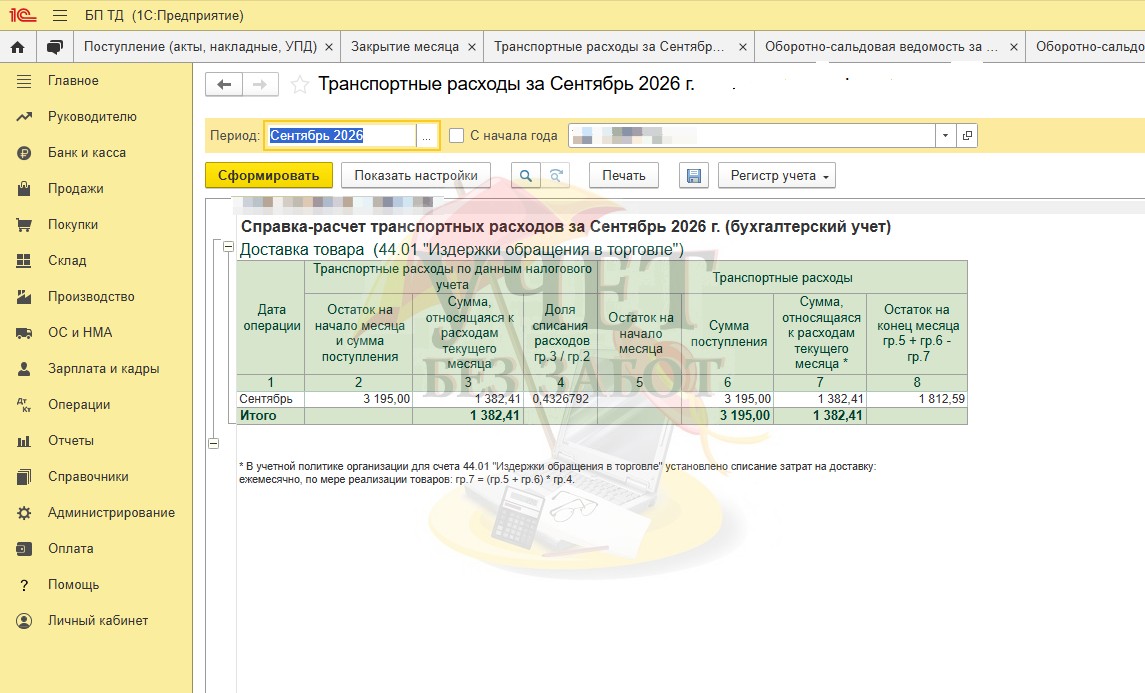
Task: Click Показать настройки button
Action: pyautogui.click(x=416, y=175)
